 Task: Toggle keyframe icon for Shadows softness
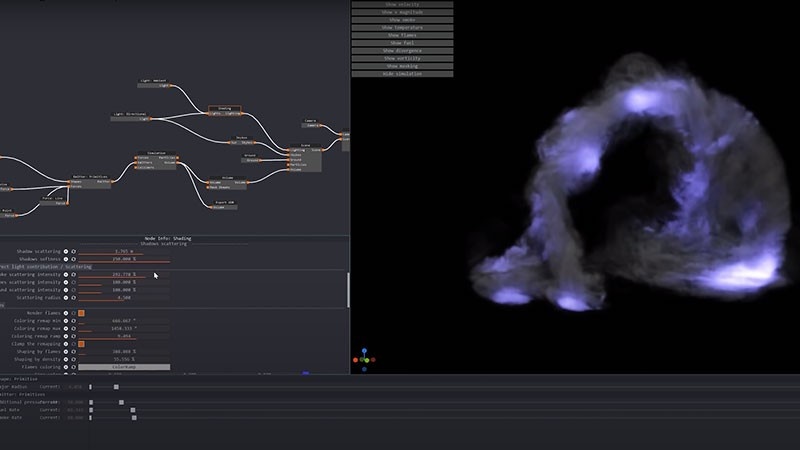click(x=66, y=259)
